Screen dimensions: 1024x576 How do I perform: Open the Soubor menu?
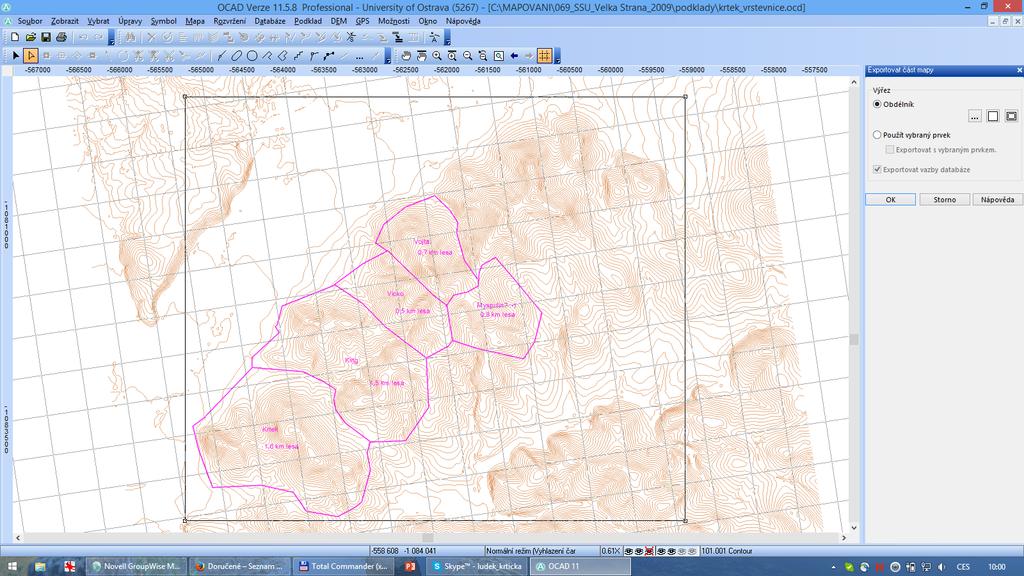pos(29,21)
